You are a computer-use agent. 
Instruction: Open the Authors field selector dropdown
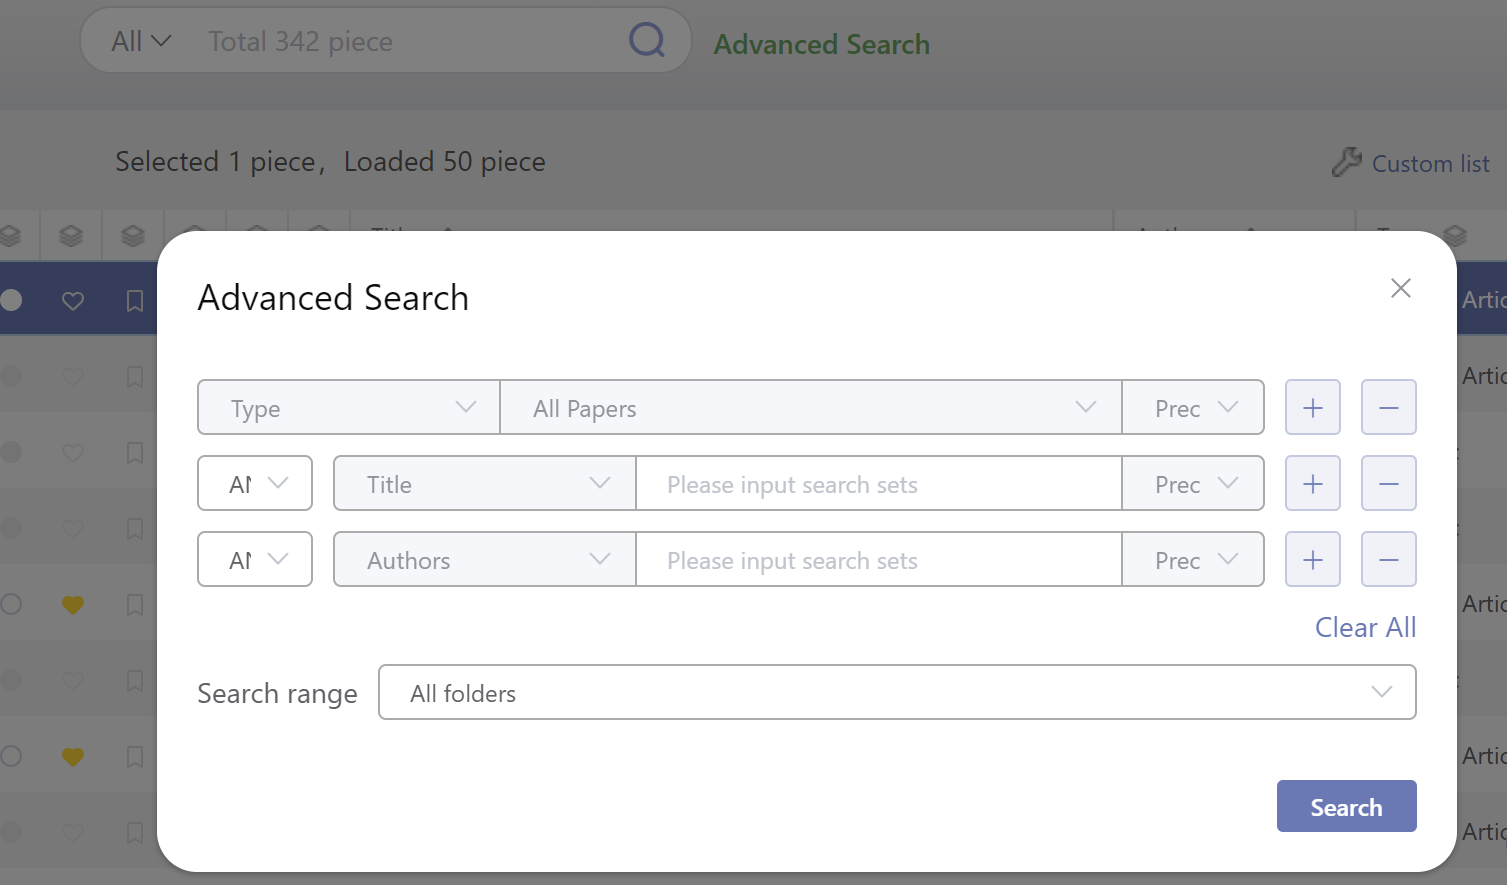(x=485, y=559)
